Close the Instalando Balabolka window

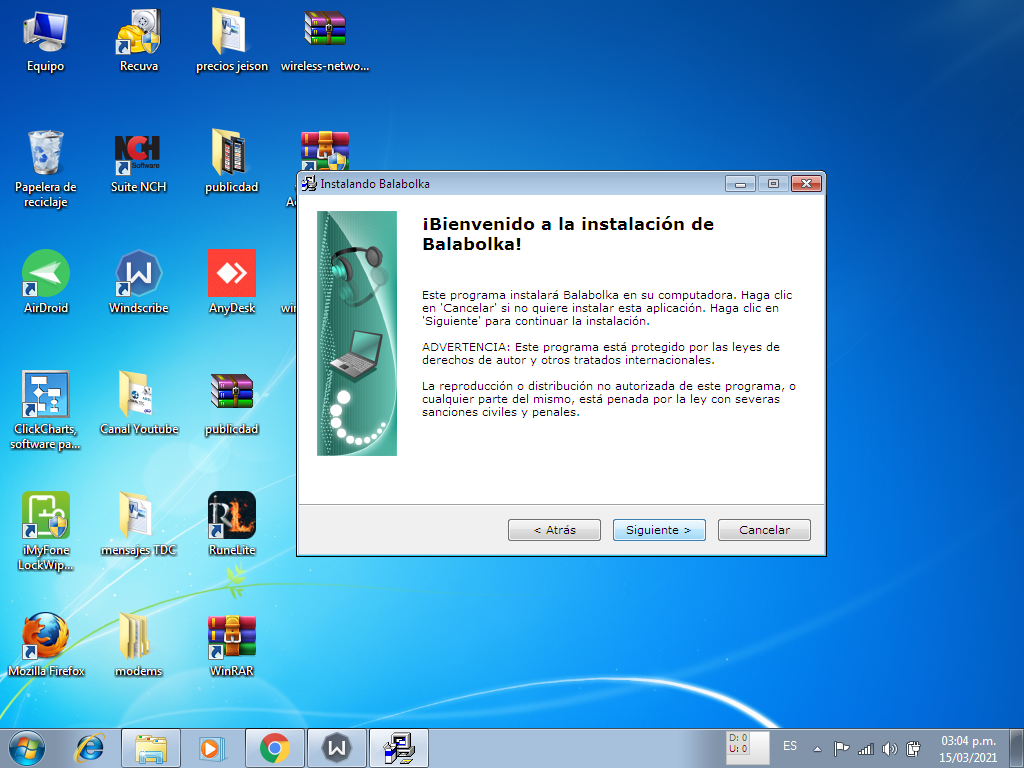click(807, 184)
